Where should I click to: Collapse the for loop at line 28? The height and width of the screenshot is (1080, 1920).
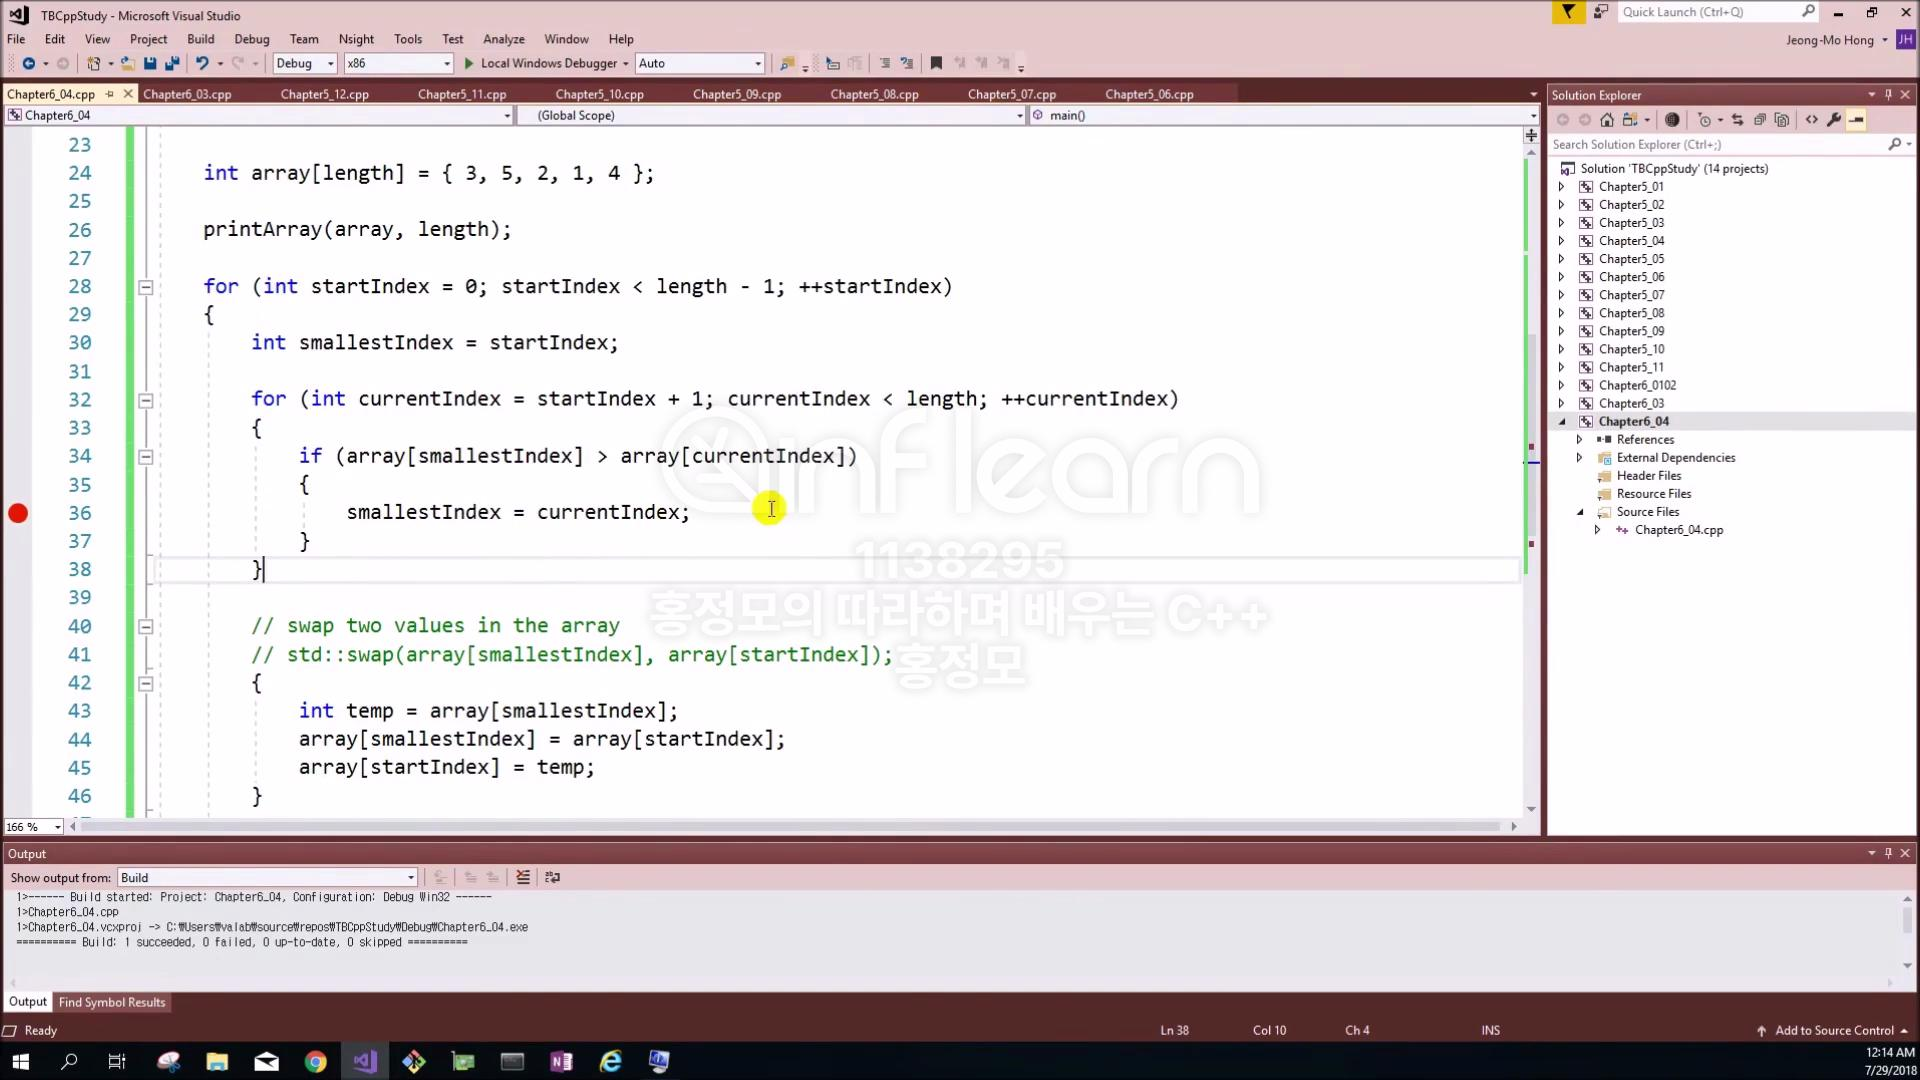coord(145,287)
